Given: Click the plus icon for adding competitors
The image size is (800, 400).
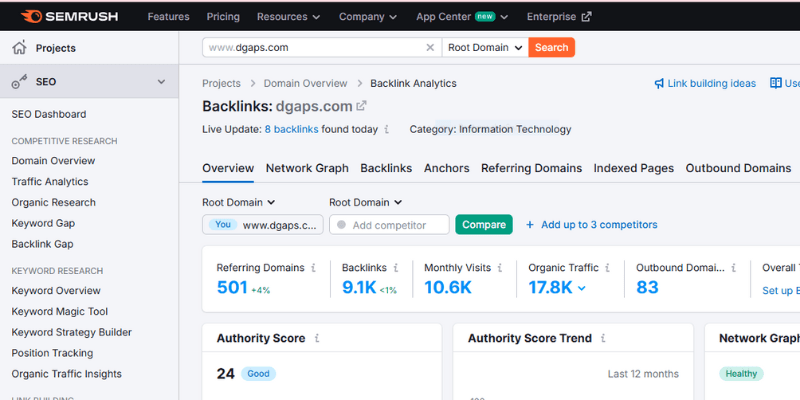Looking at the screenshot, I should pos(530,224).
